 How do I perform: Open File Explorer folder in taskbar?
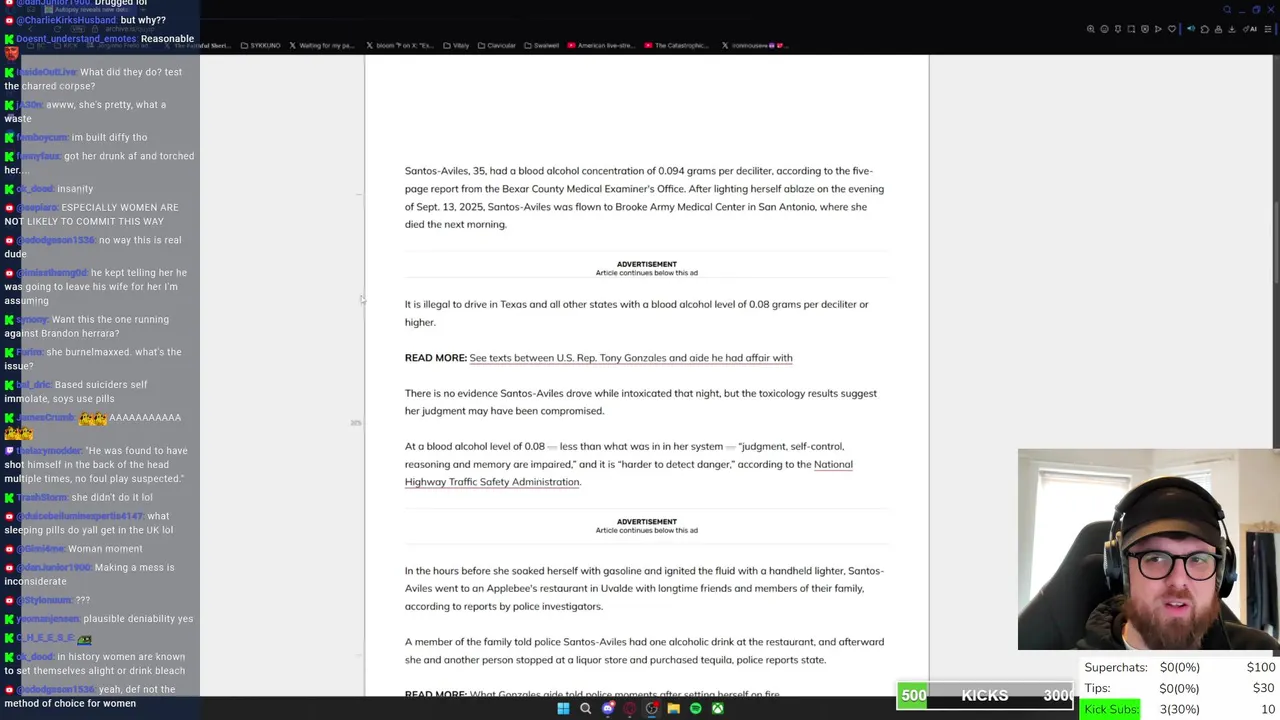coord(673,709)
